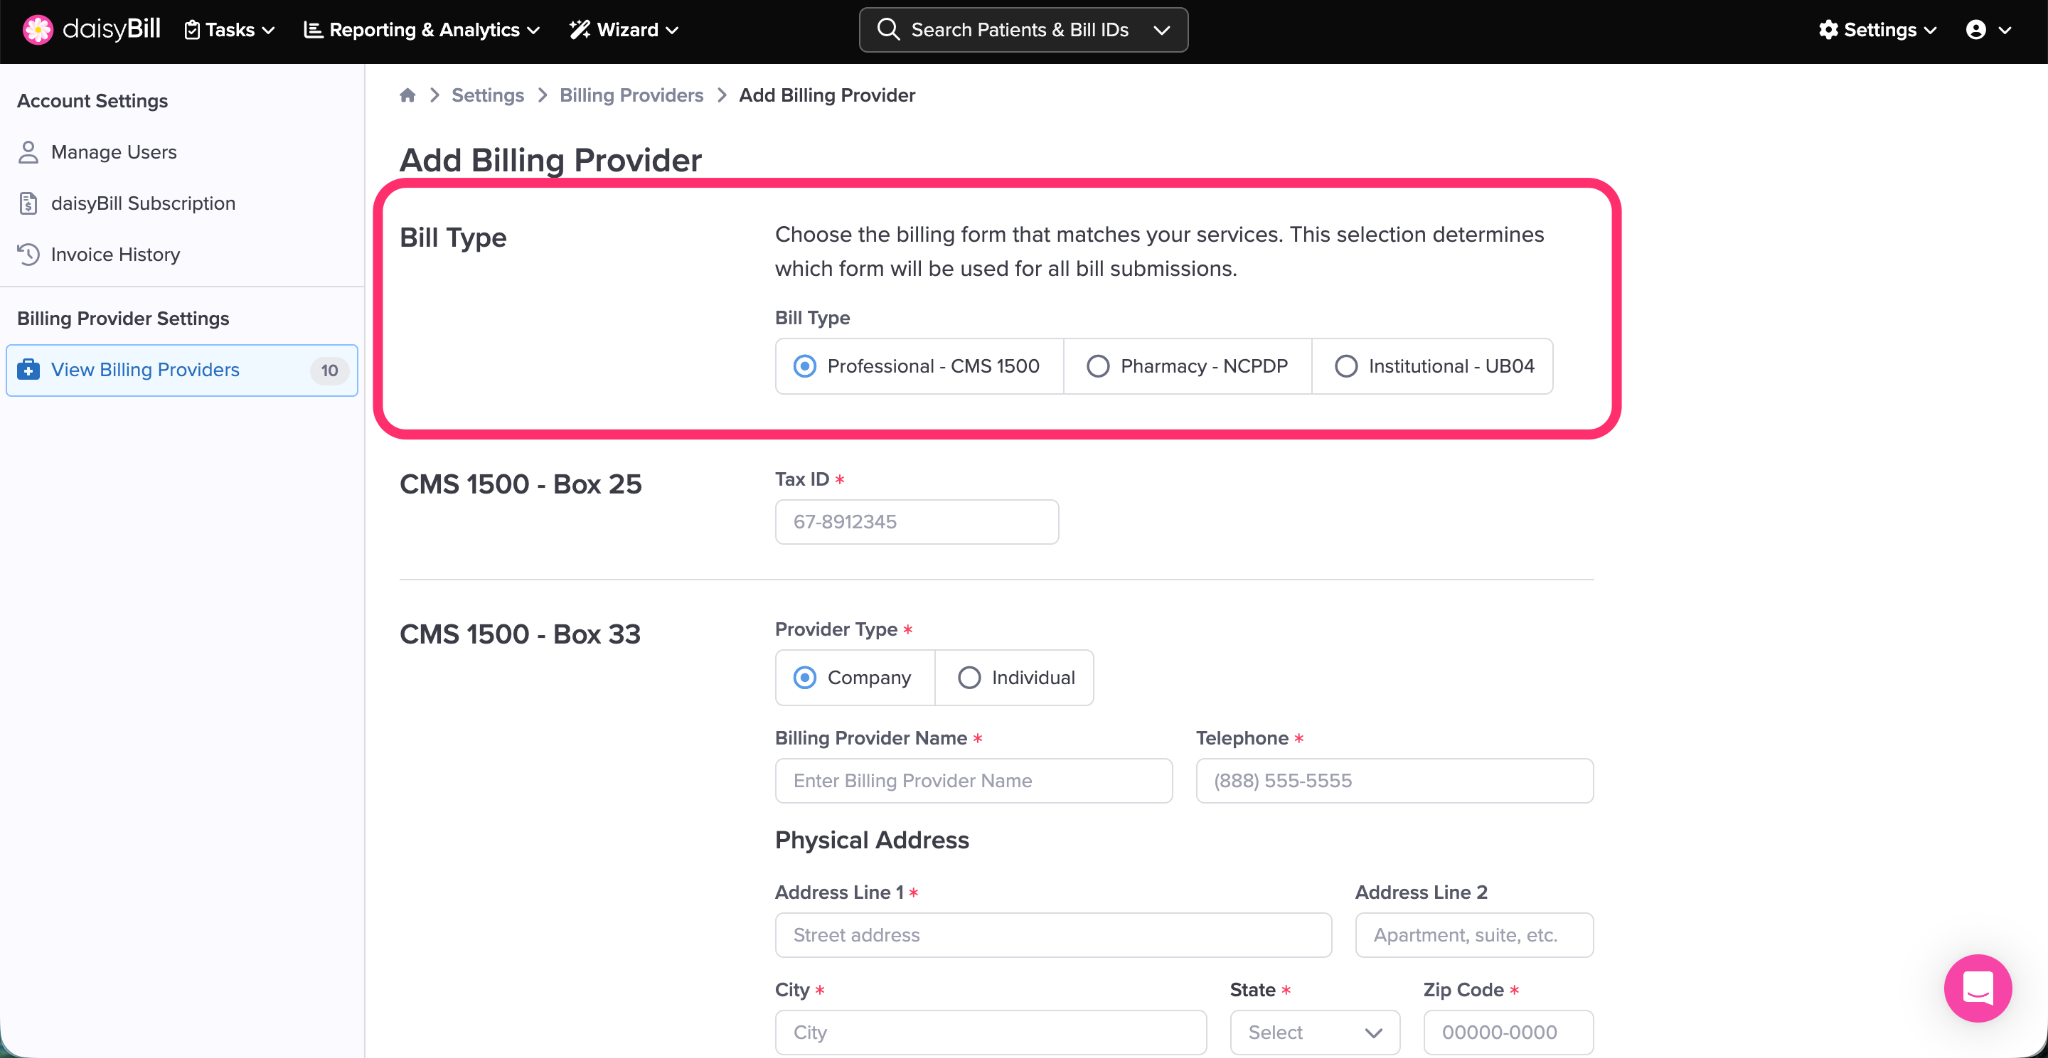Click the Manage Users person icon
2048x1058 pixels.
(x=29, y=152)
